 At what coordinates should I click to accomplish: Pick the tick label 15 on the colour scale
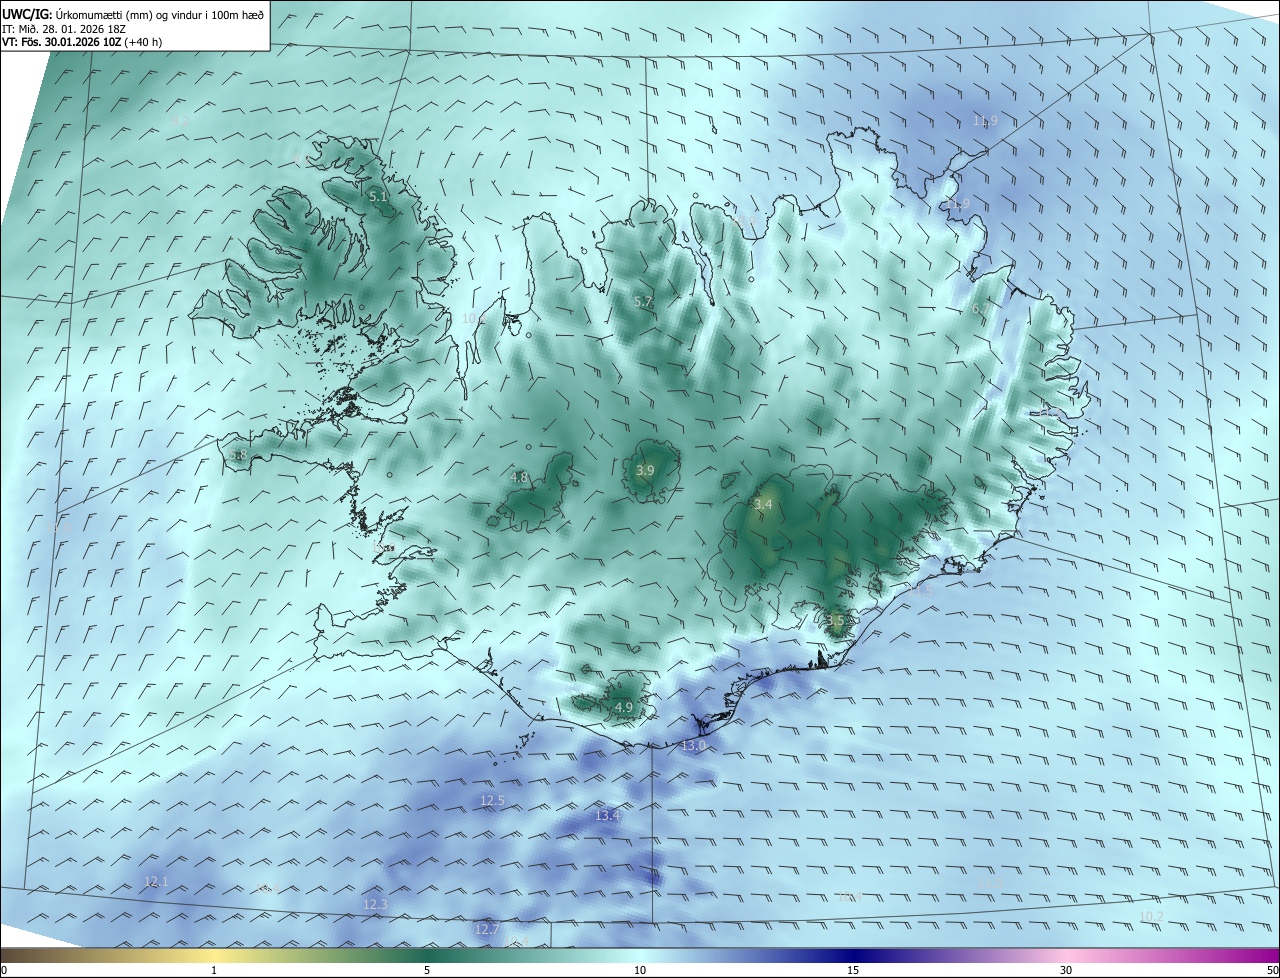(x=853, y=970)
